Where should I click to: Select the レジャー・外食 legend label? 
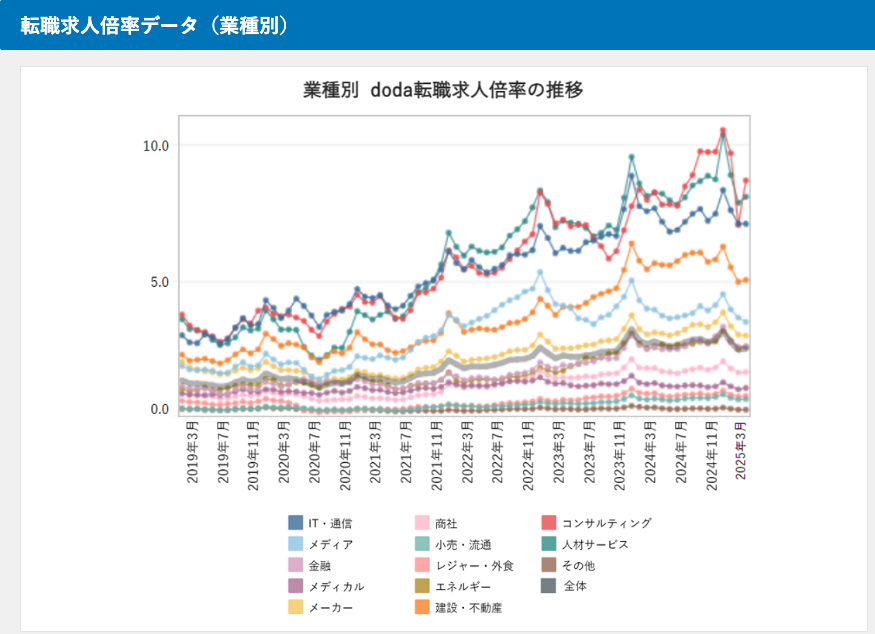pos(474,566)
